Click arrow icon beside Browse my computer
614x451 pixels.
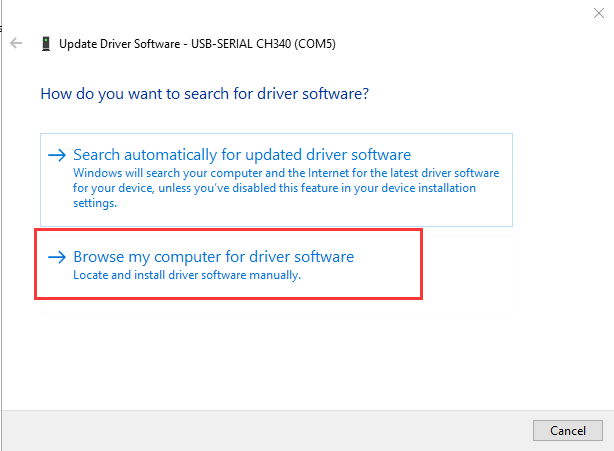57,257
